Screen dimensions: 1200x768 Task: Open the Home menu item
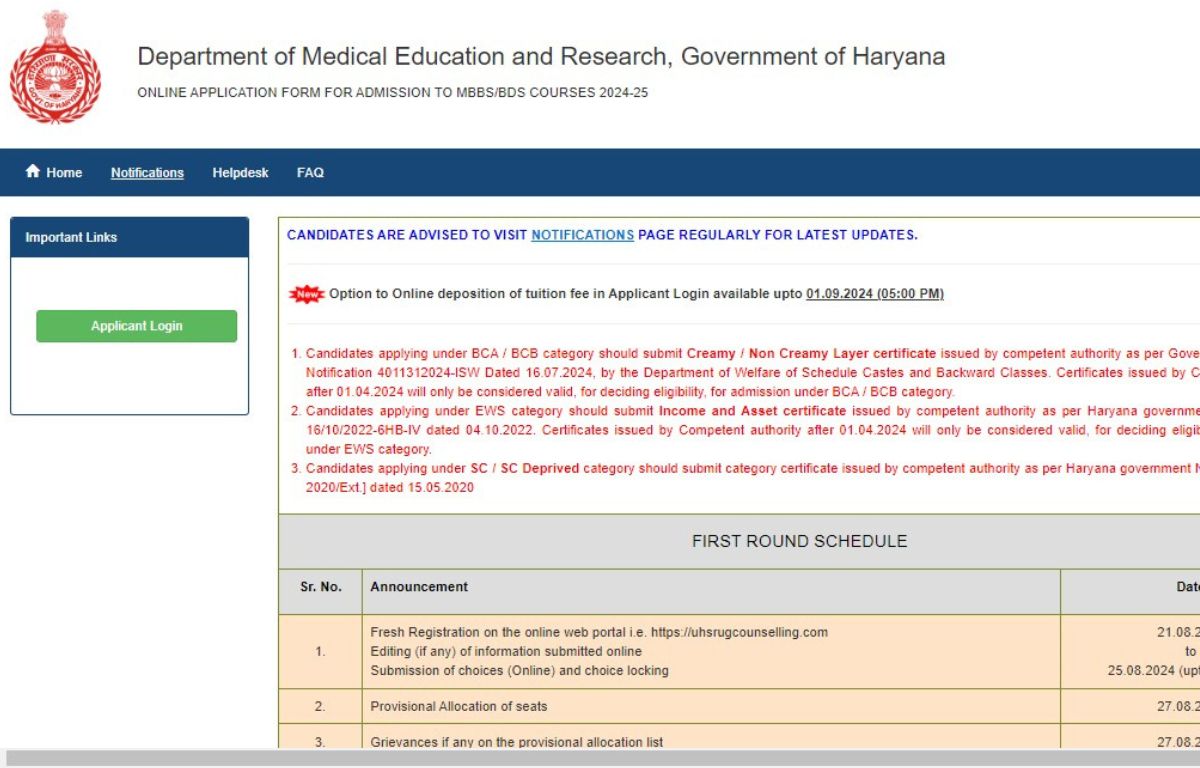click(54, 172)
